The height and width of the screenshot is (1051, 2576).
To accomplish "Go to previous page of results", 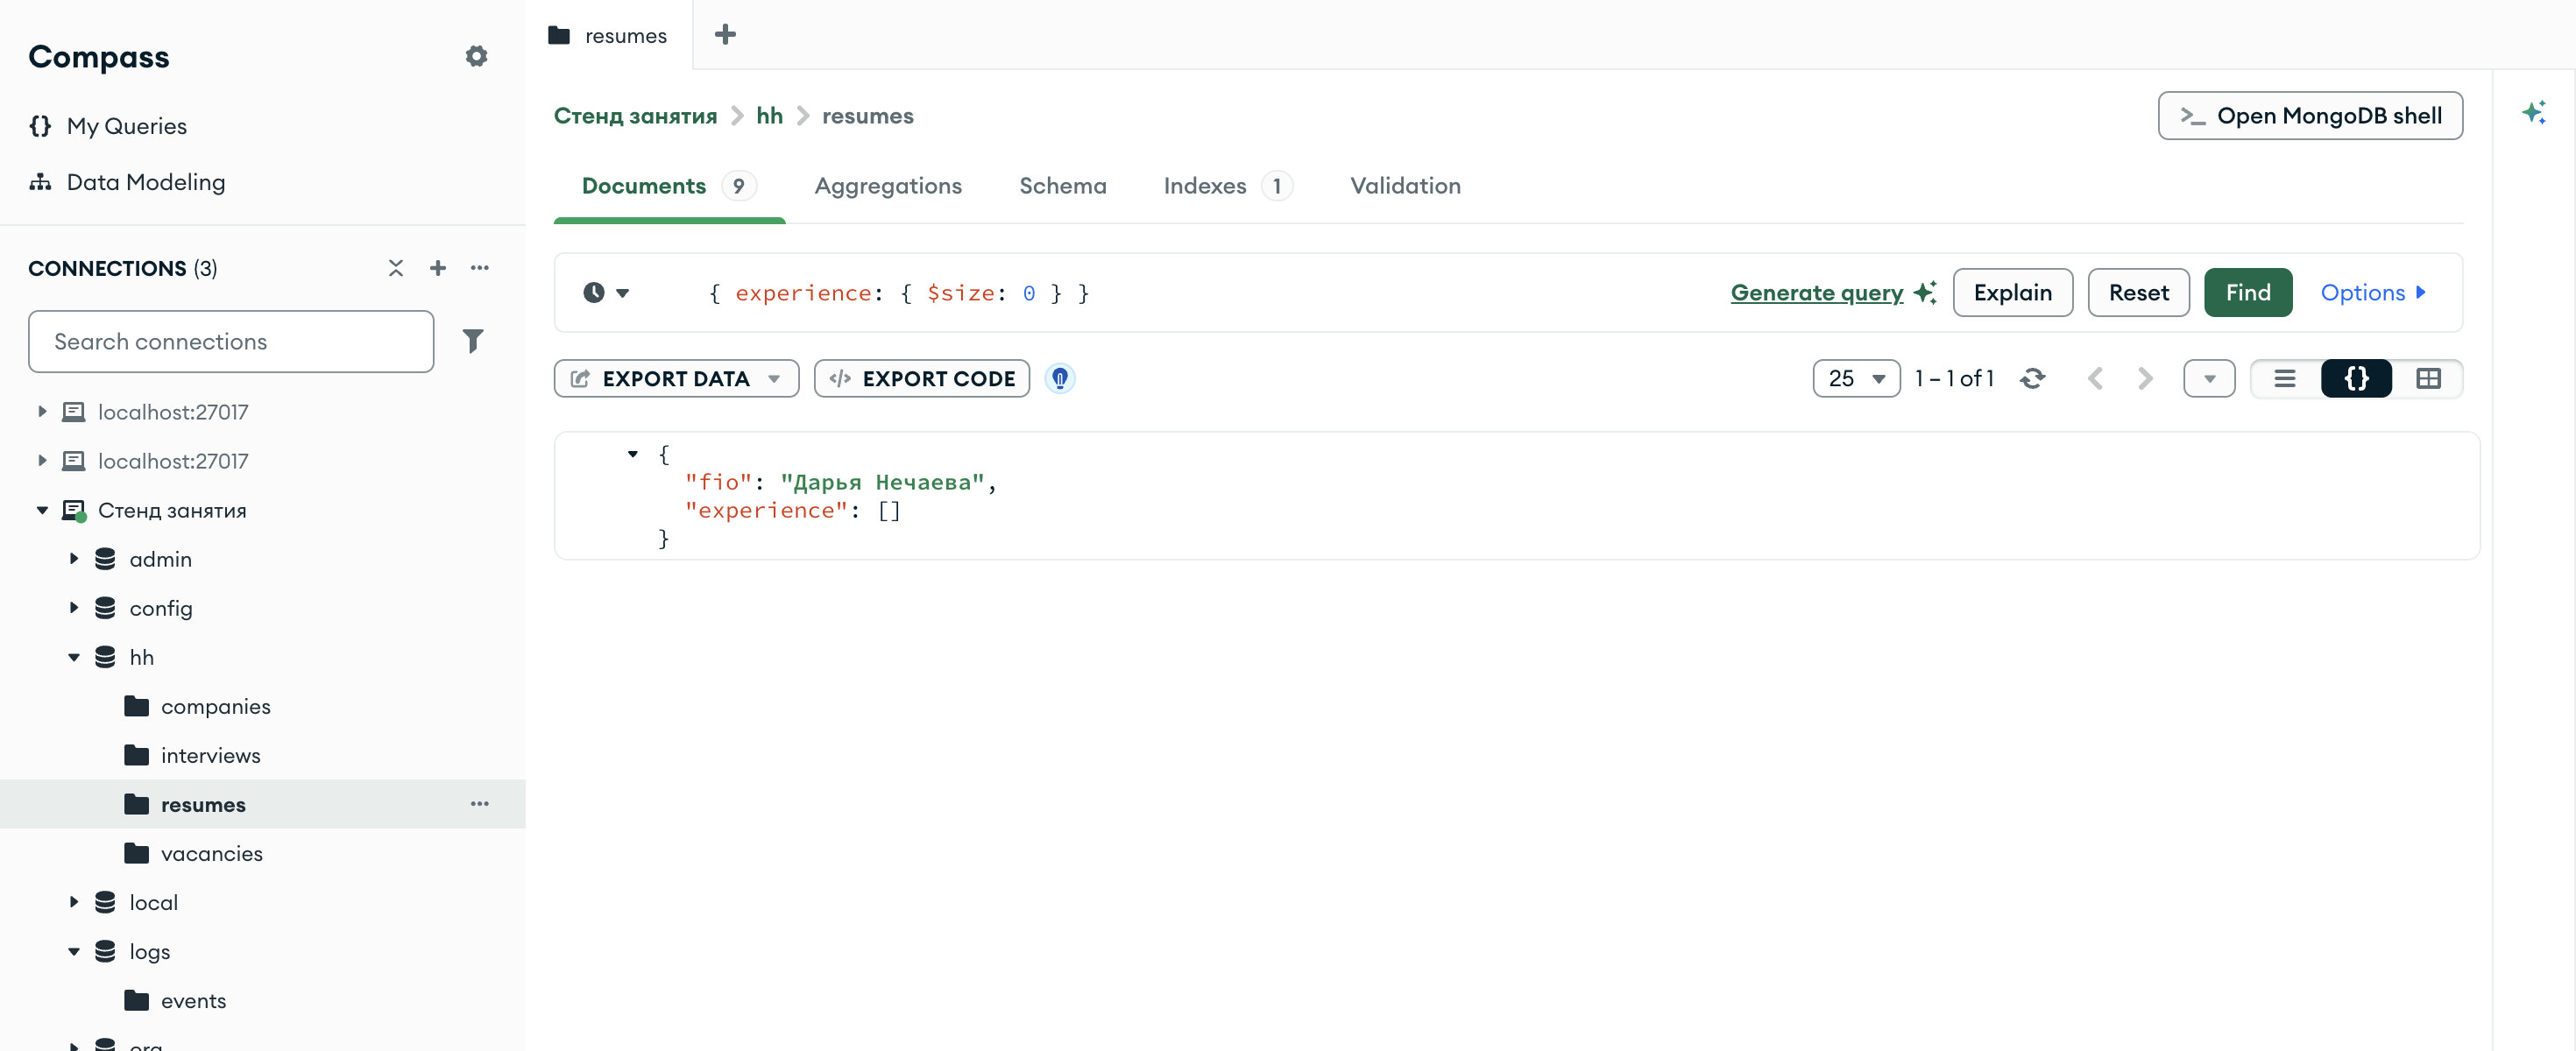I will pyautogui.click(x=2096, y=379).
